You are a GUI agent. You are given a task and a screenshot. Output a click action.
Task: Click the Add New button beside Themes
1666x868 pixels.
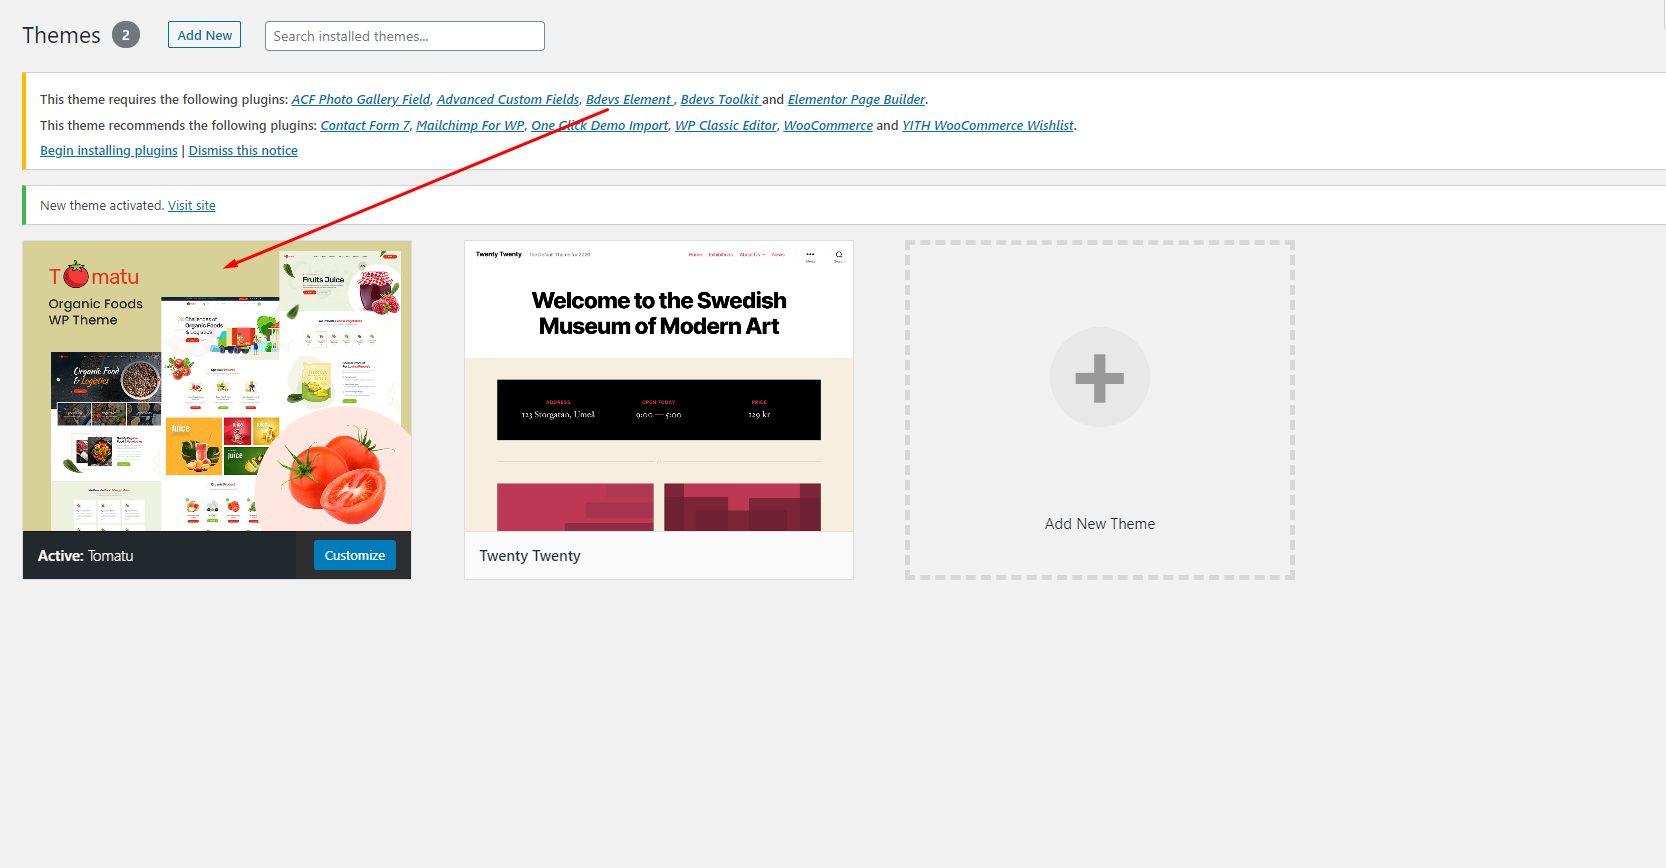point(204,35)
